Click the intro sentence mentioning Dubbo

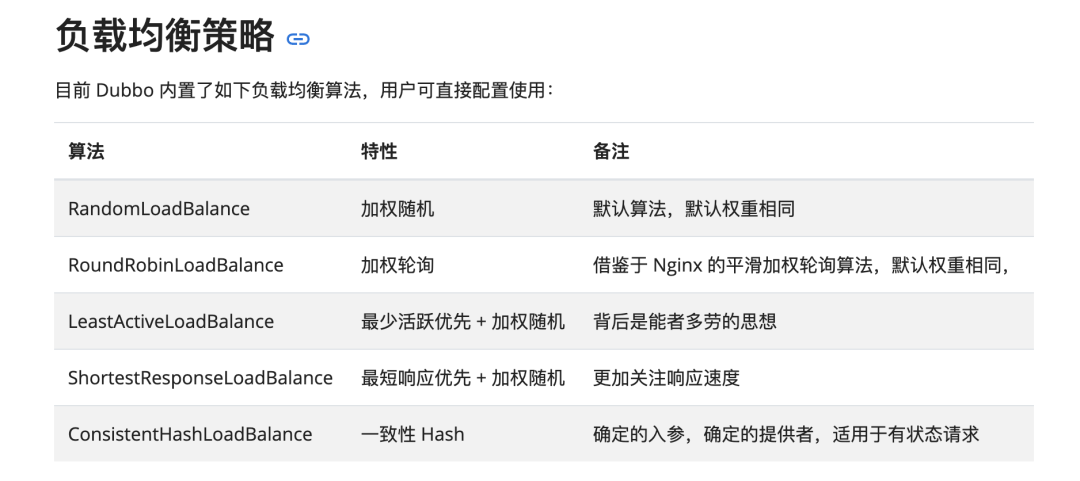[x=304, y=91]
